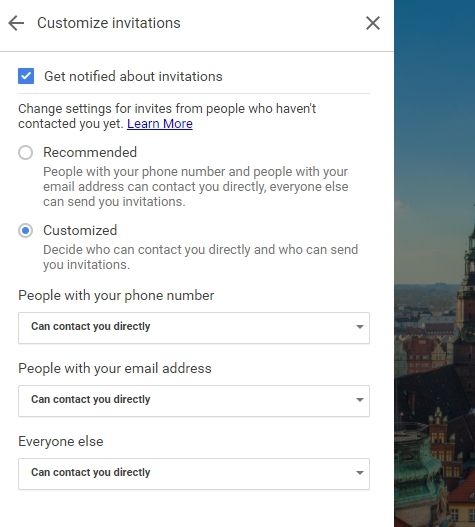Screen dimensions: 475x527
Task: Open the People with your phone number dropdown
Action: click(x=194, y=328)
